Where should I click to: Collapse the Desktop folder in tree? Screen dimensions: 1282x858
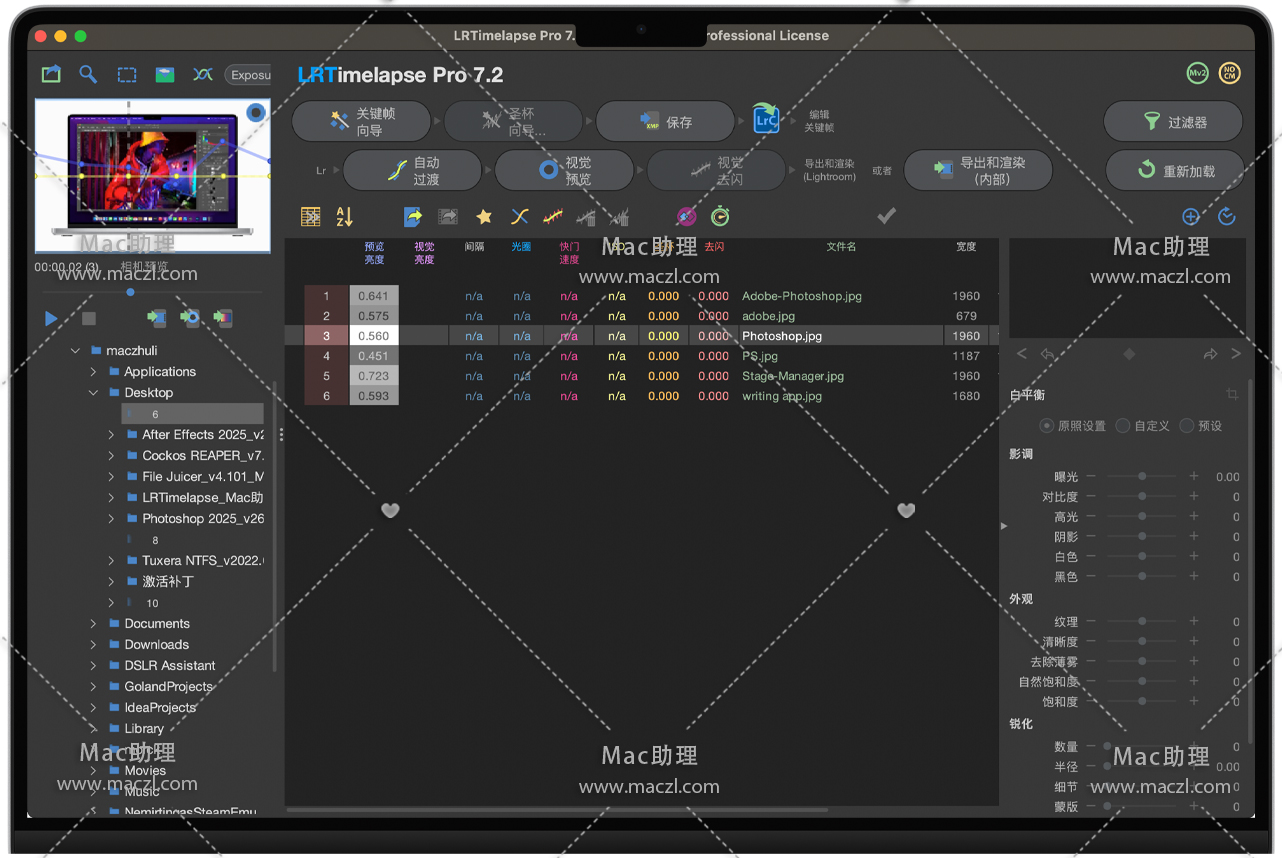coord(94,393)
